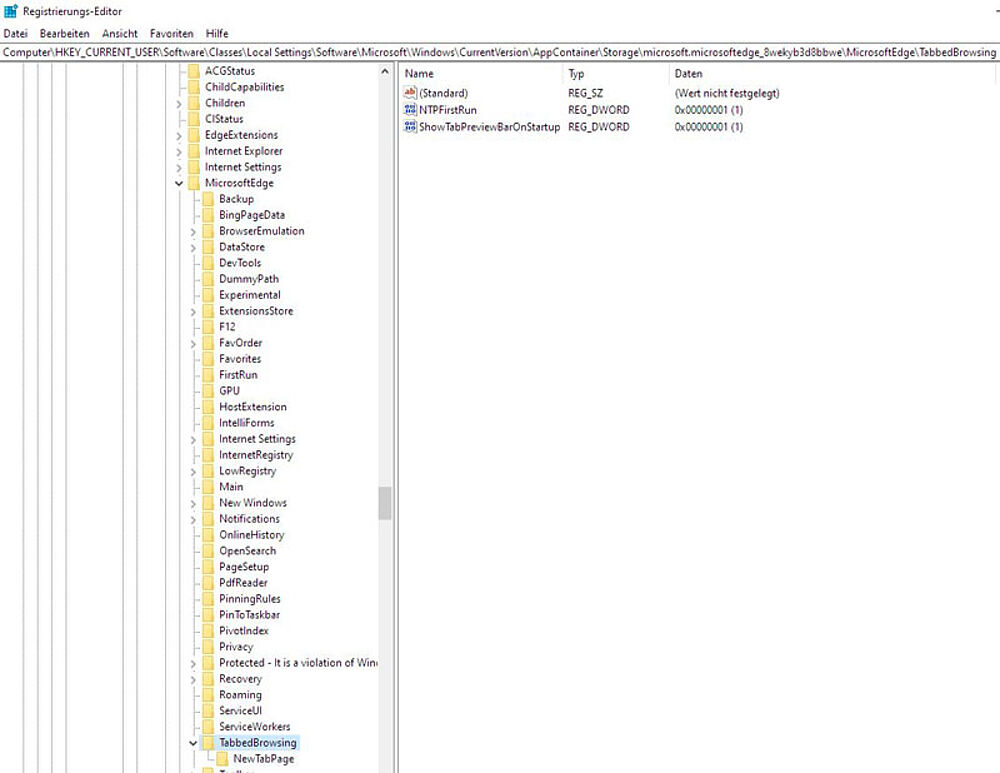
Task: Click the '(Wert nicht festgelegt)' data cell
Action: 727,94
